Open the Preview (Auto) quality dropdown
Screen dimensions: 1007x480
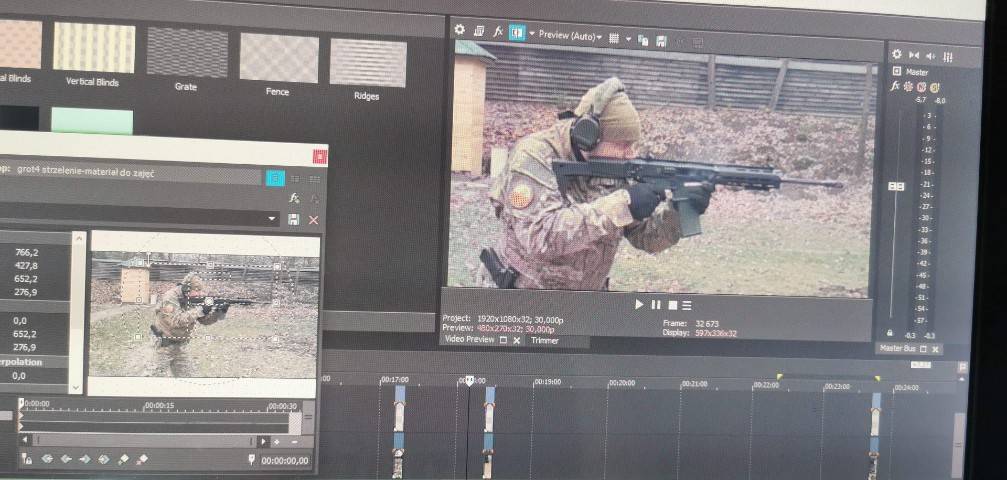click(569, 37)
